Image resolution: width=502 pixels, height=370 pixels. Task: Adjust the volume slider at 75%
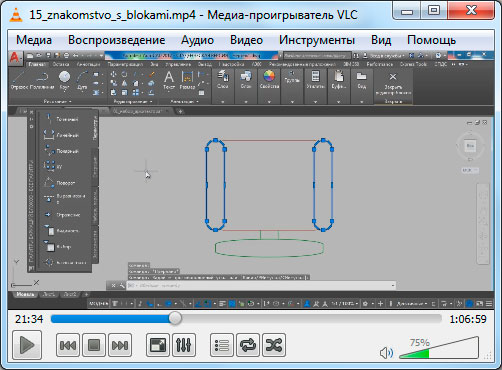pyautogui.click(x=439, y=348)
